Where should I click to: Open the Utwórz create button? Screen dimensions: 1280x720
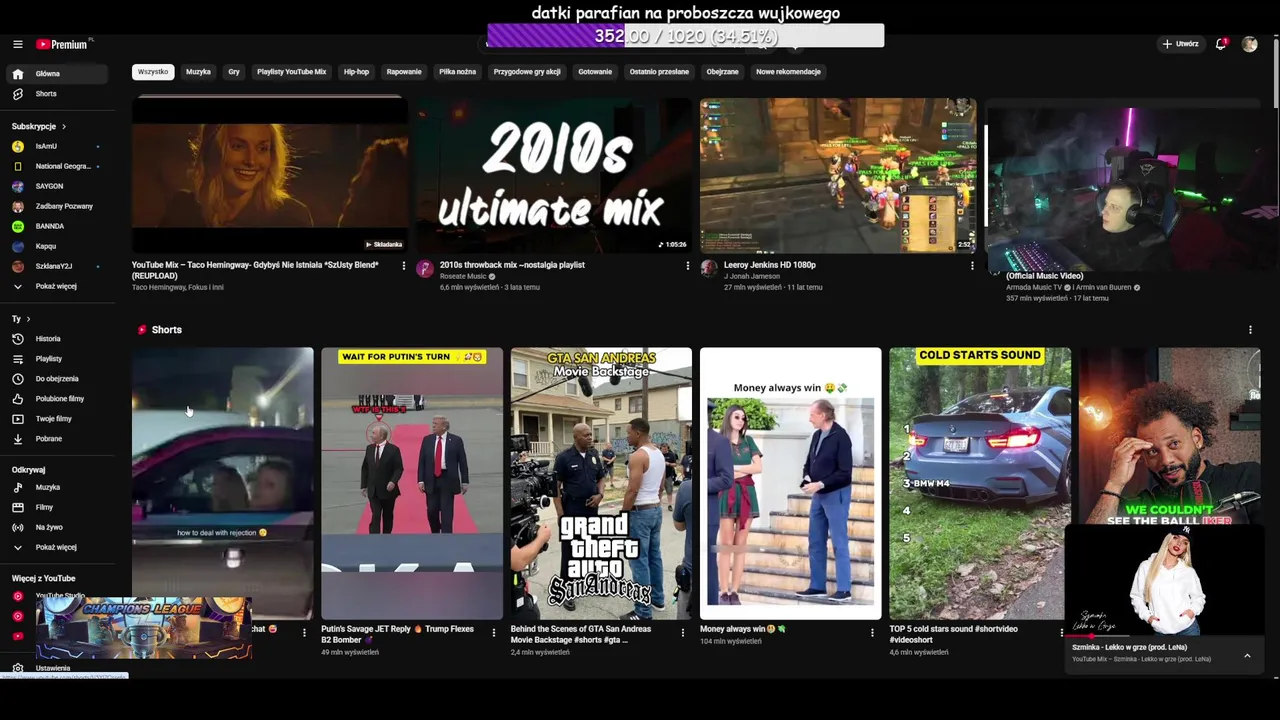pos(1180,44)
